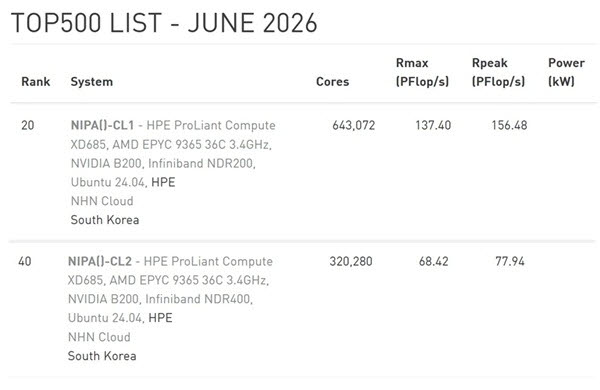The height and width of the screenshot is (390, 600).
Task: Select the 137.40 Rmax value
Action: click(433, 125)
